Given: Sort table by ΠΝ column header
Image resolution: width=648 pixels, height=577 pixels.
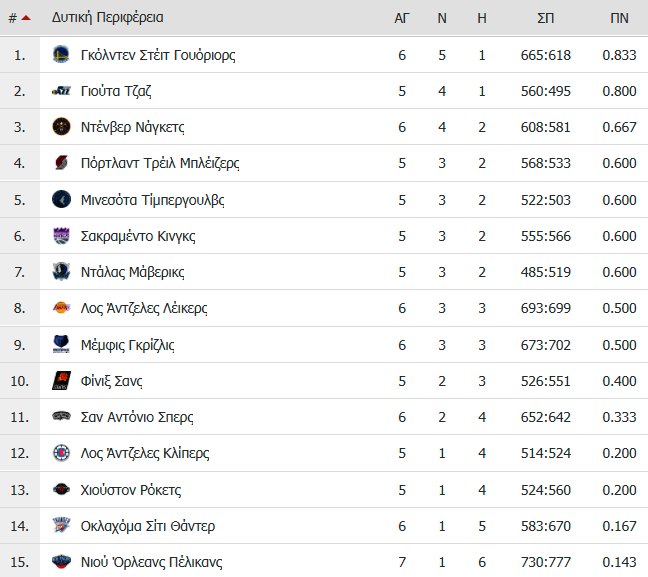Looking at the screenshot, I should coord(619,18).
